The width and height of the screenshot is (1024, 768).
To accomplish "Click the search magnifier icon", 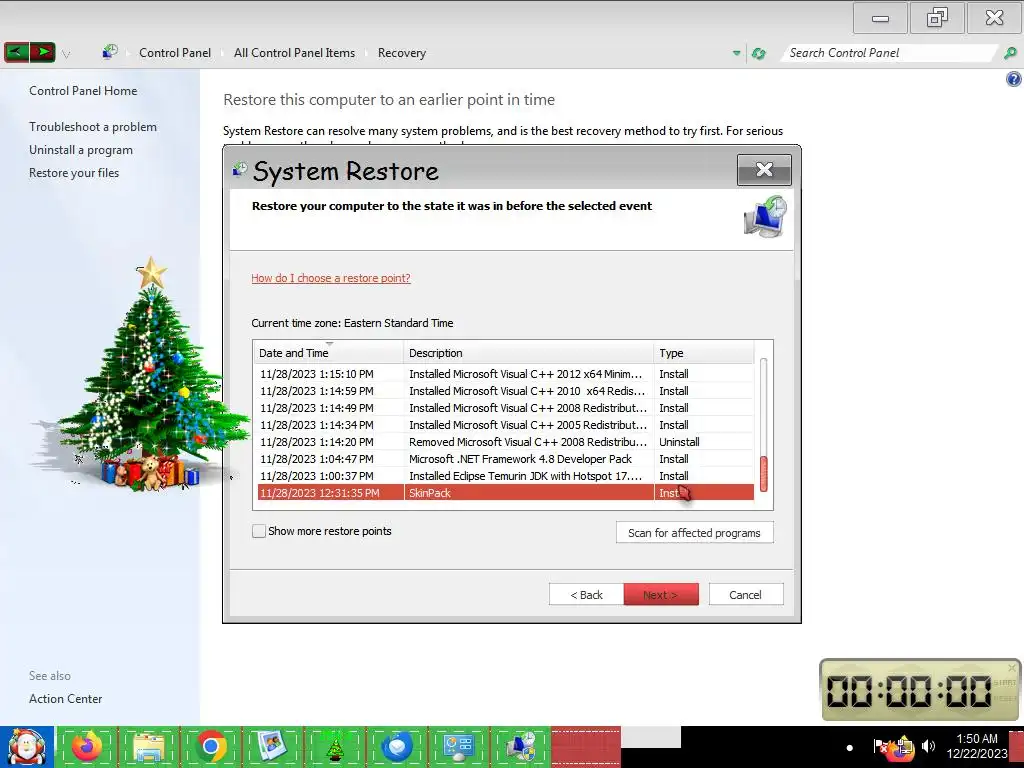I will (1010, 53).
